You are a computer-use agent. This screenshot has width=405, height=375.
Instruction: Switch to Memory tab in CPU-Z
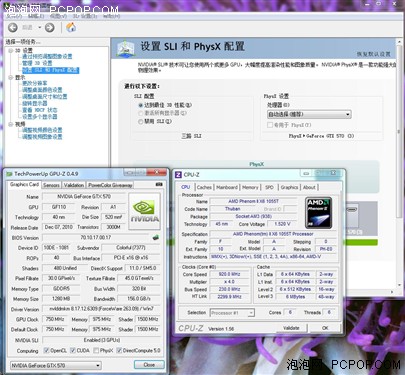coord(250,187)
